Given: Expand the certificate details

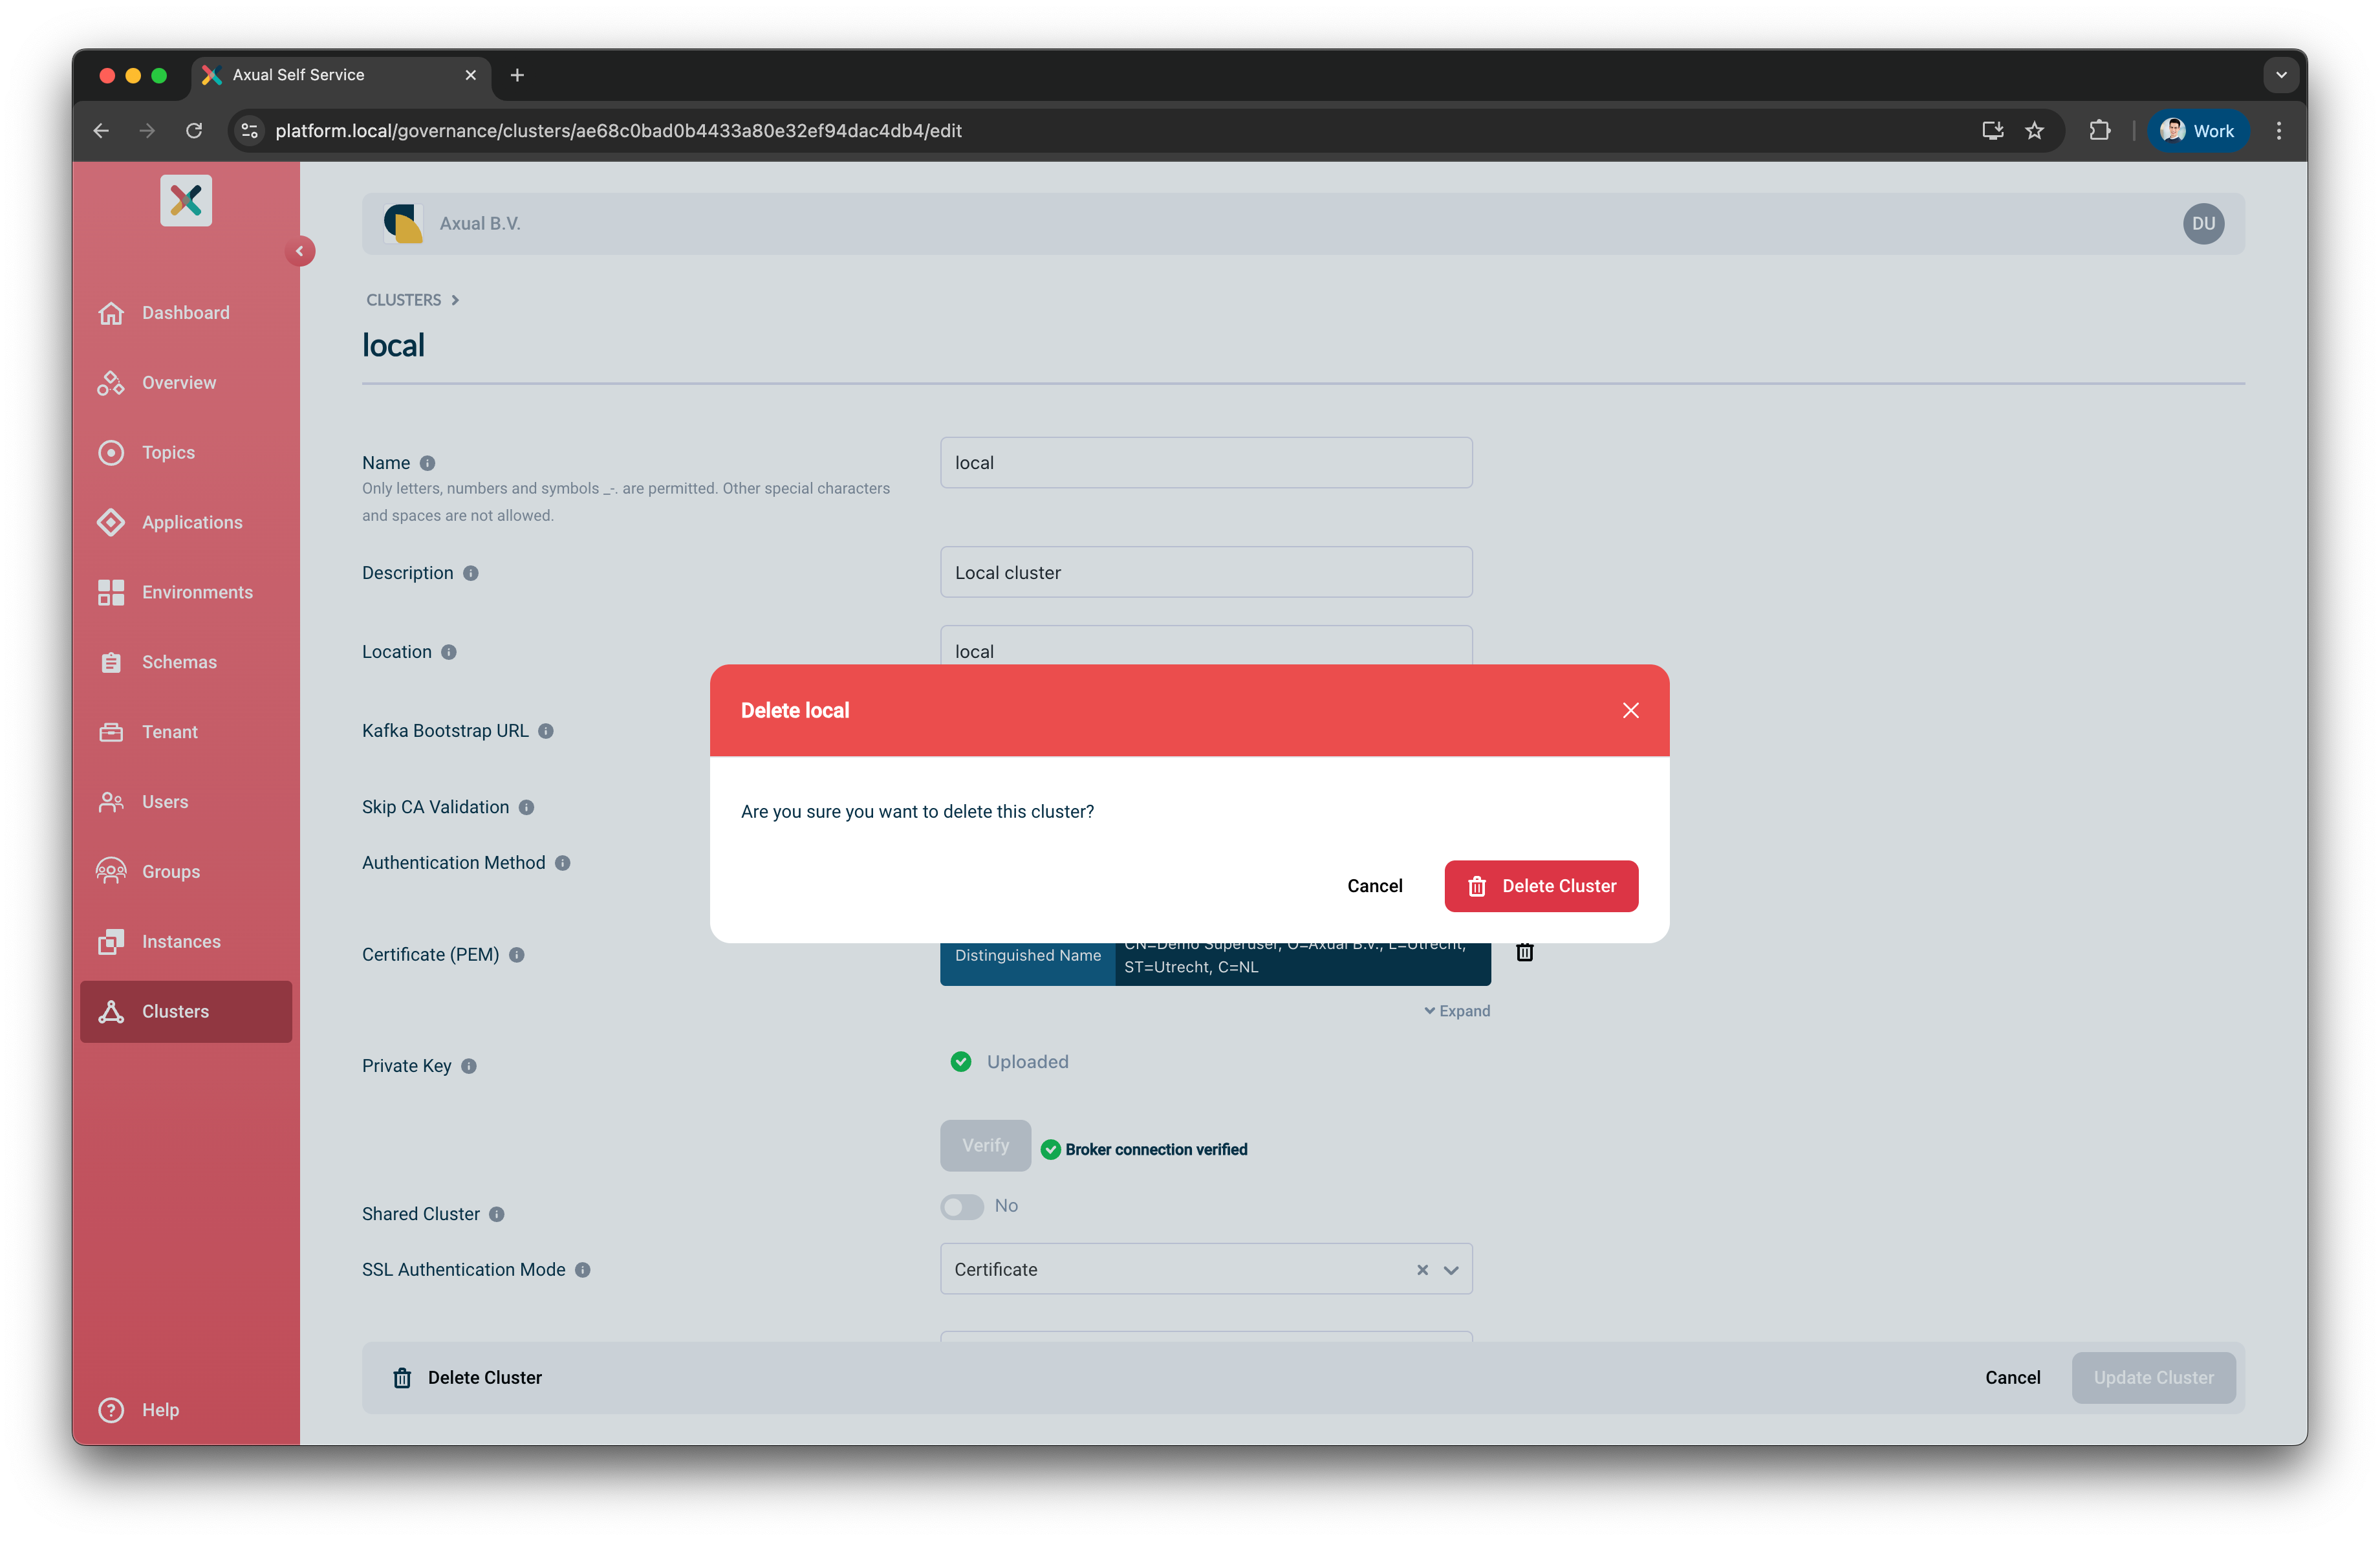Looking at the screenshot, I should click(1456, 1010).
